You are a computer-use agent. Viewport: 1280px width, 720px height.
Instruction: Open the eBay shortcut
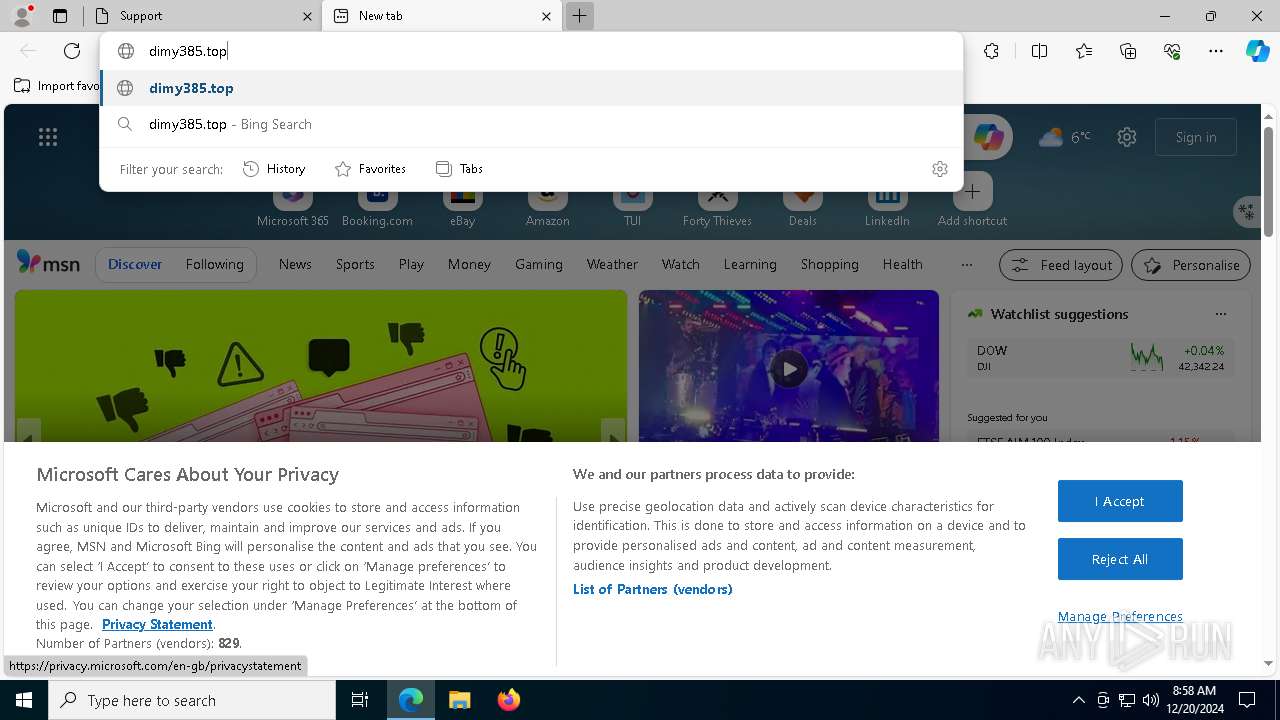point(462,206)
